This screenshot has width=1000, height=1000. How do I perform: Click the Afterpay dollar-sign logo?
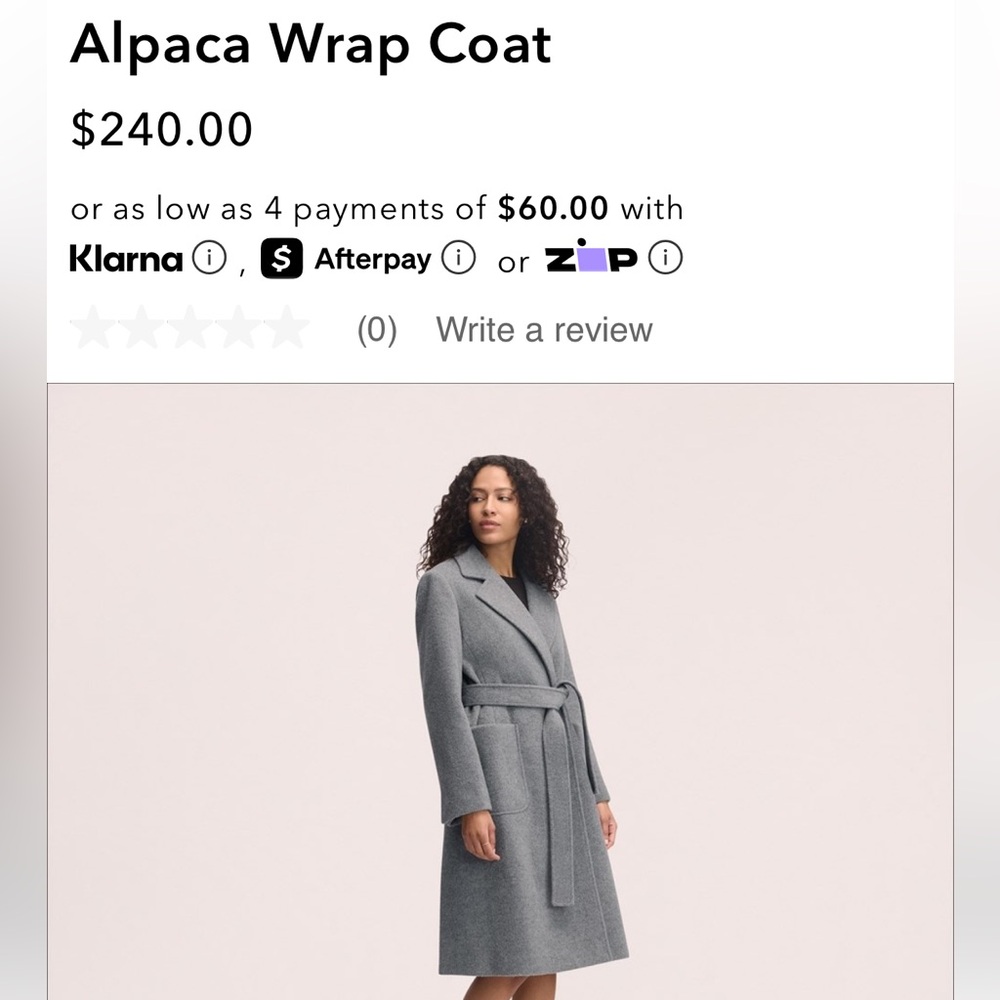280,258
